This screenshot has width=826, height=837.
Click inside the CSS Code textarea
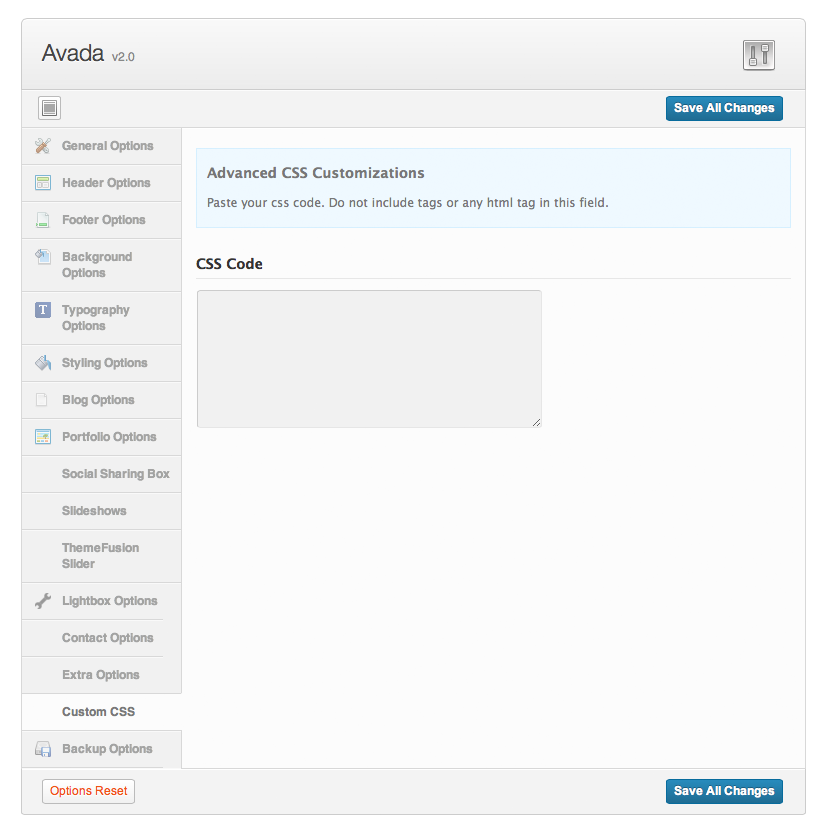(x=369, y=359)
